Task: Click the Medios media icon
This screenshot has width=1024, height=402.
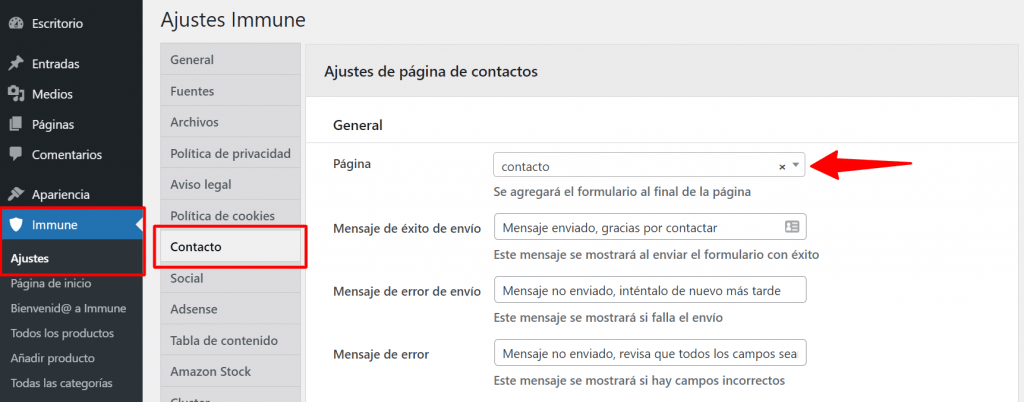Action: (16, 94)
